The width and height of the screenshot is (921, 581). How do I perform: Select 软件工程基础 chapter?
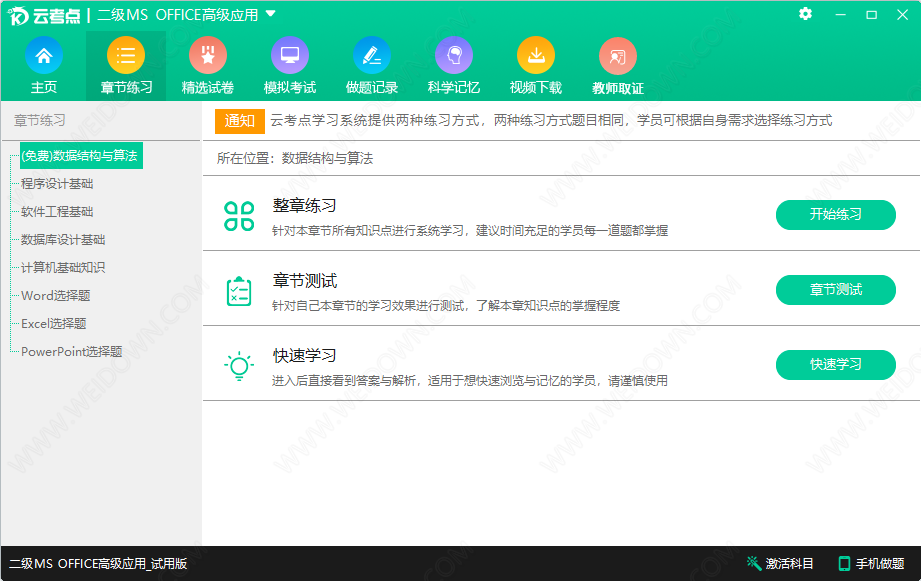click(x=57, y=211)
